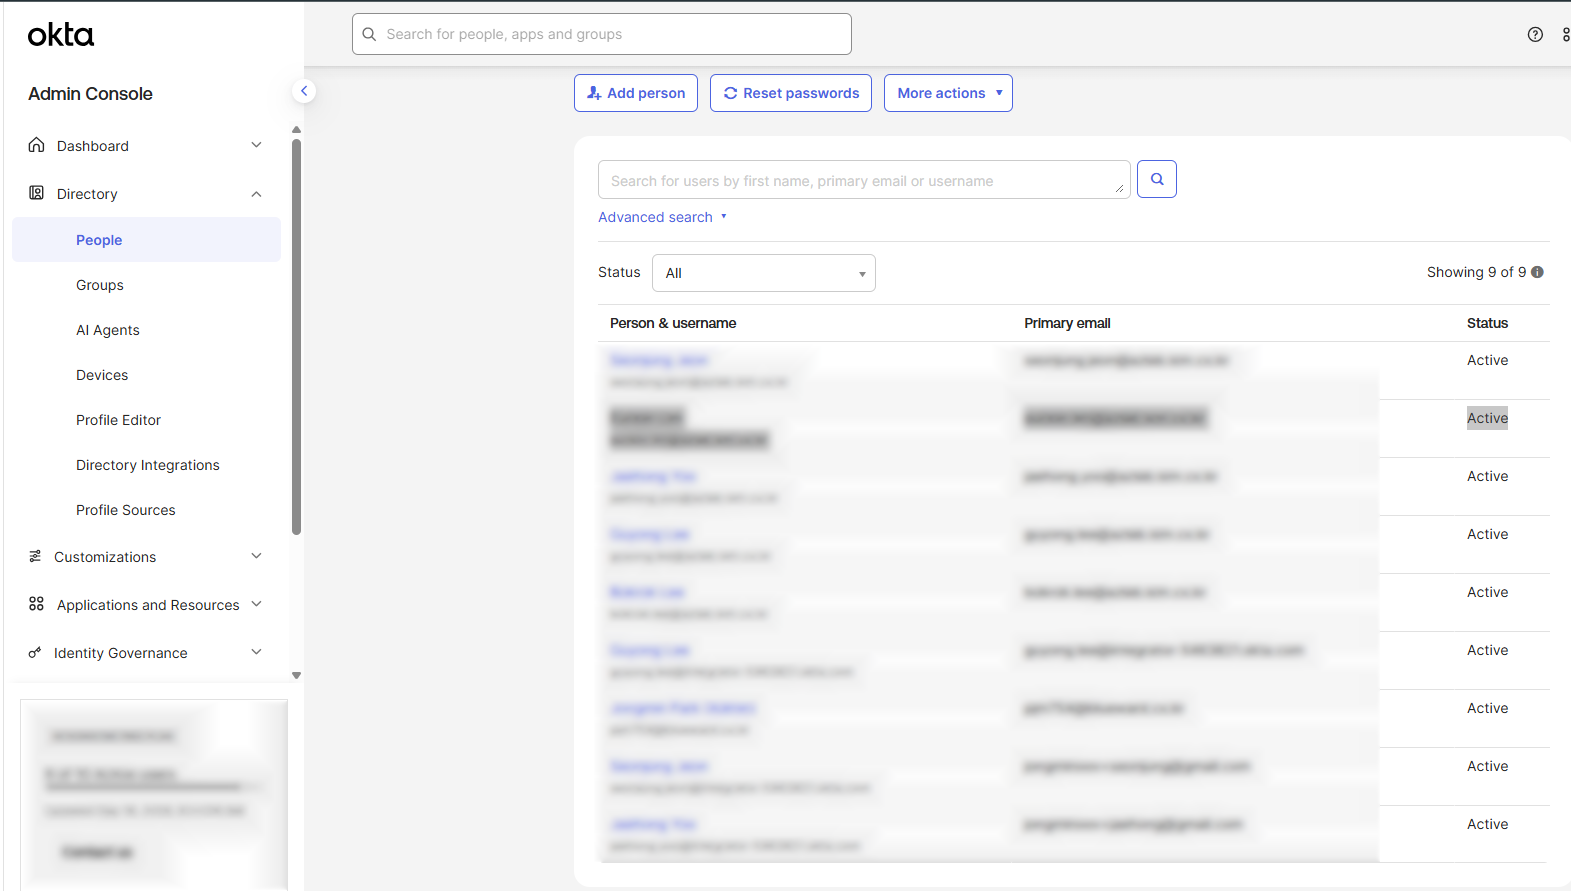The image size is (1571, 891).
Task: Click the Okta logo
Action: click(x=60, y=35)
